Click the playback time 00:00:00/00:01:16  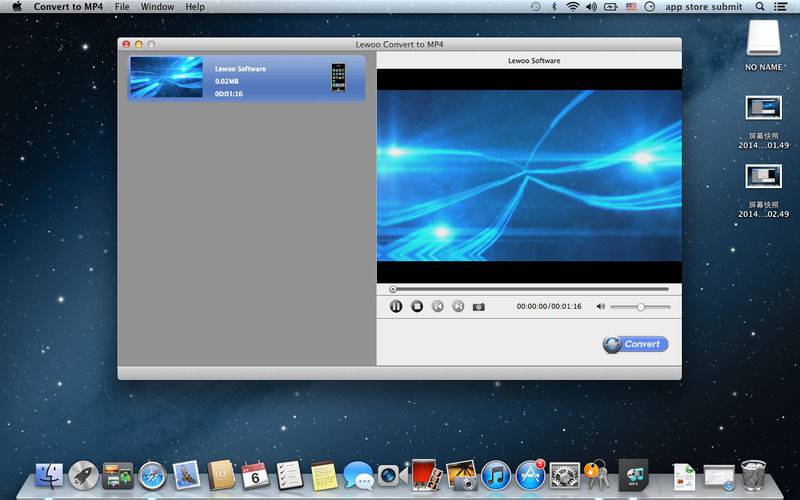click(x=549, y=306)
